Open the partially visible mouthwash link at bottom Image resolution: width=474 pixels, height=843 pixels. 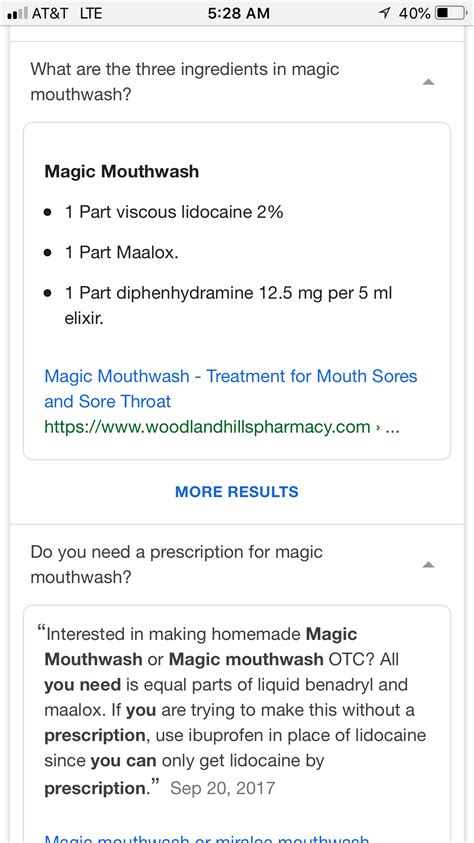point(207,838)
